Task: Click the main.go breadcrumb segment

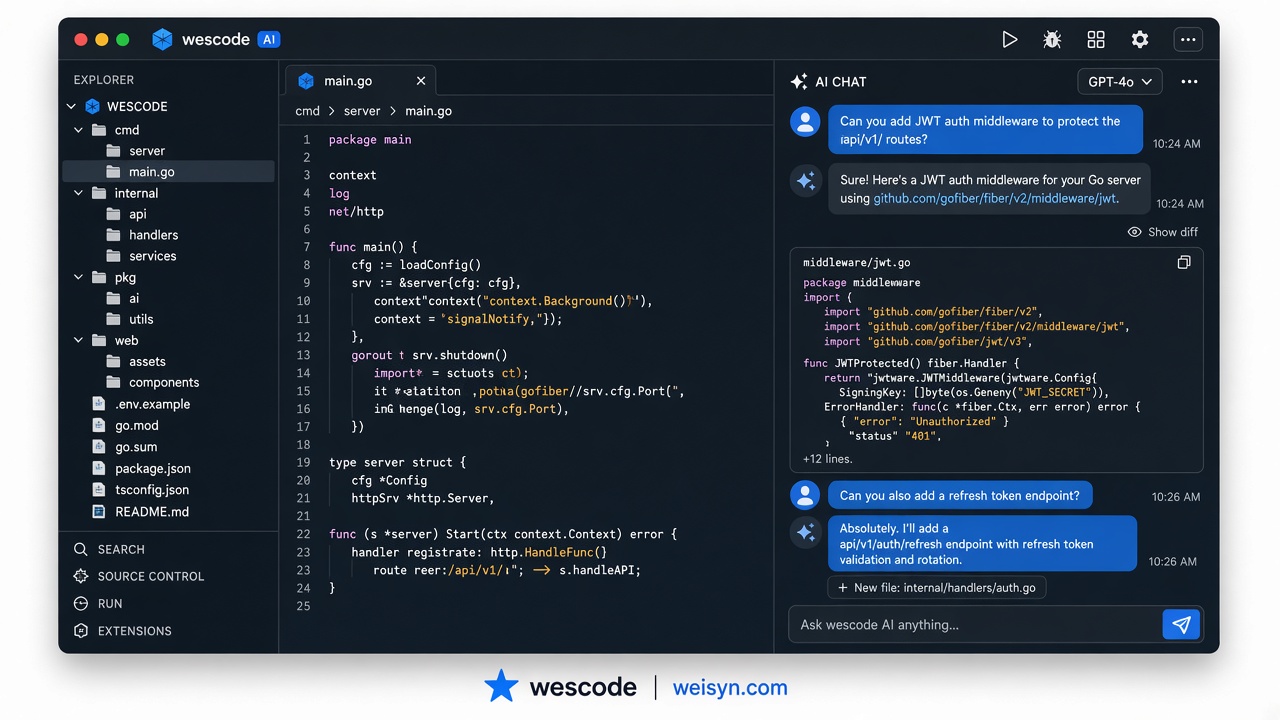Action: (428, 111)
